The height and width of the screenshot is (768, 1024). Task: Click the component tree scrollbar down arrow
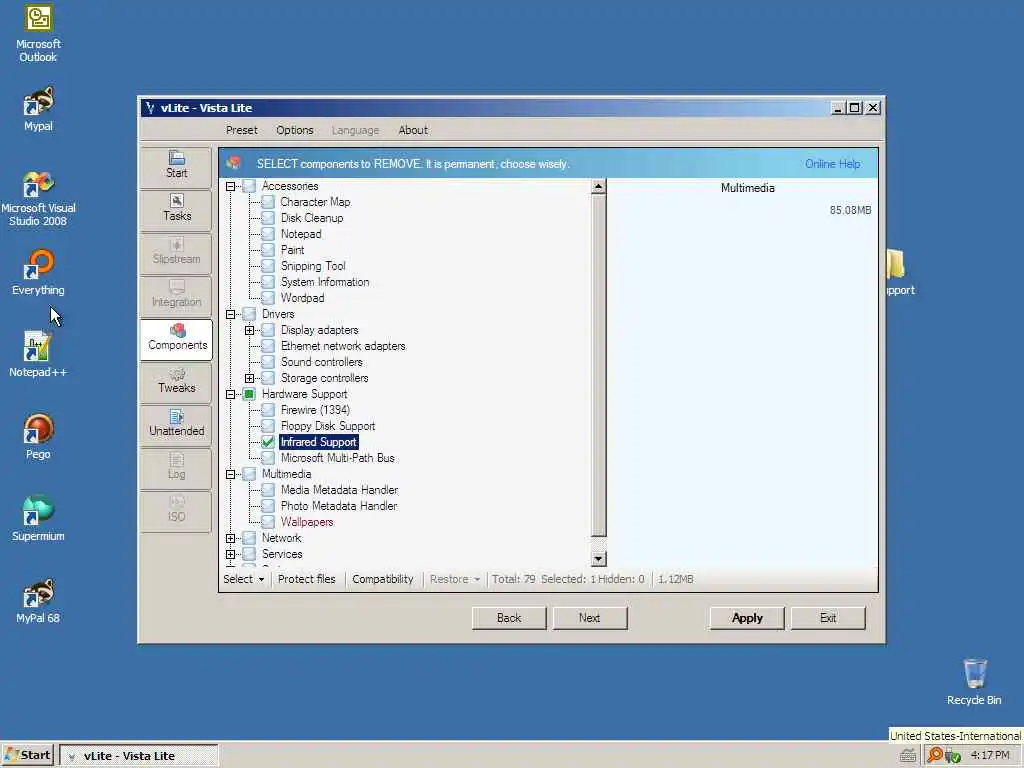[x=598, y=559]
